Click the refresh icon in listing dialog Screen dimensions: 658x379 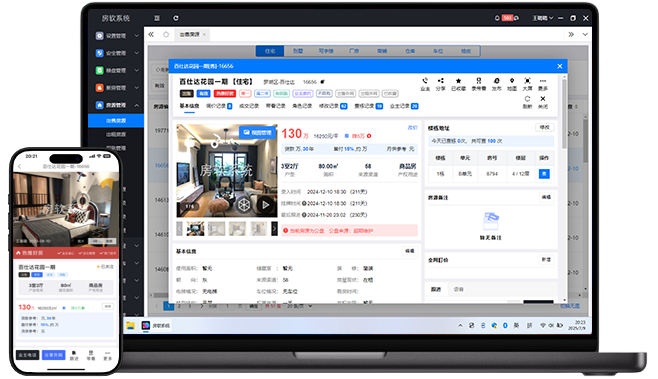(x=527, y=99)
